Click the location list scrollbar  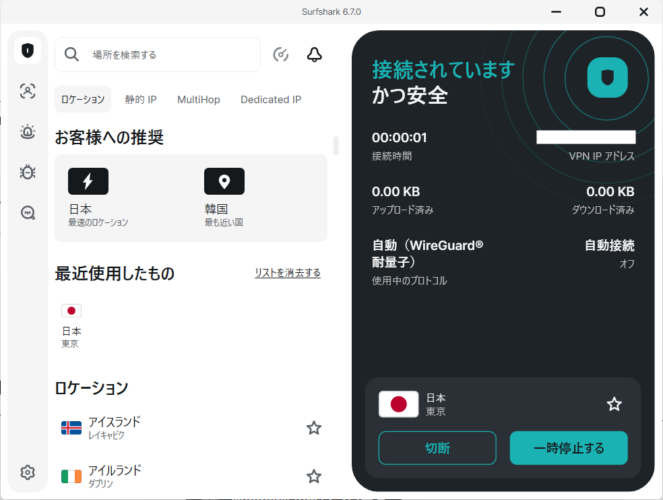(336, 145)
